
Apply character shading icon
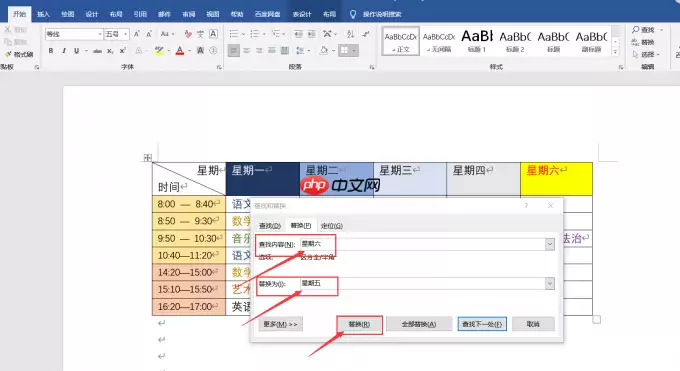point(200,51)
